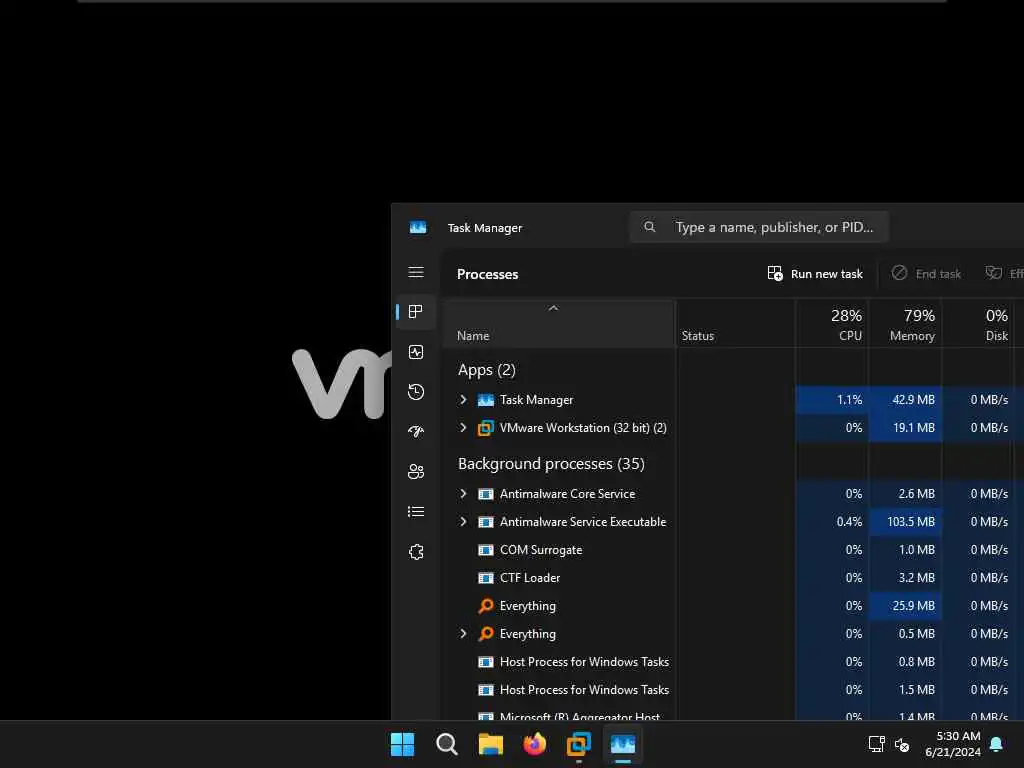Expand the Task Manager process group
The height and width of the screenshot is (768, 1024).
tap(463, 400)
